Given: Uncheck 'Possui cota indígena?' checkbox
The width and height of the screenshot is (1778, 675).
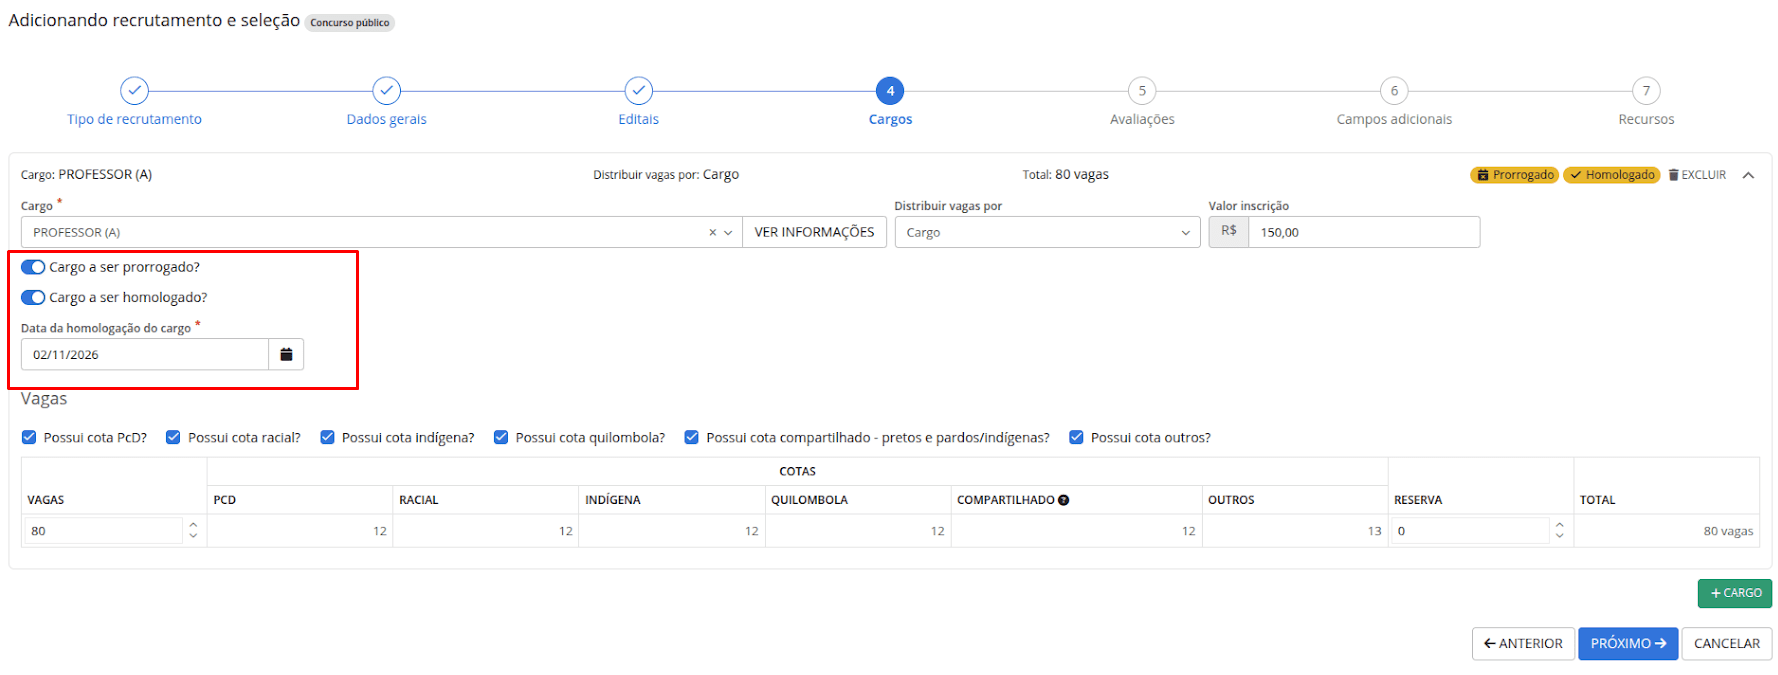Looking at the screenshot, I should tap(327, 437).
